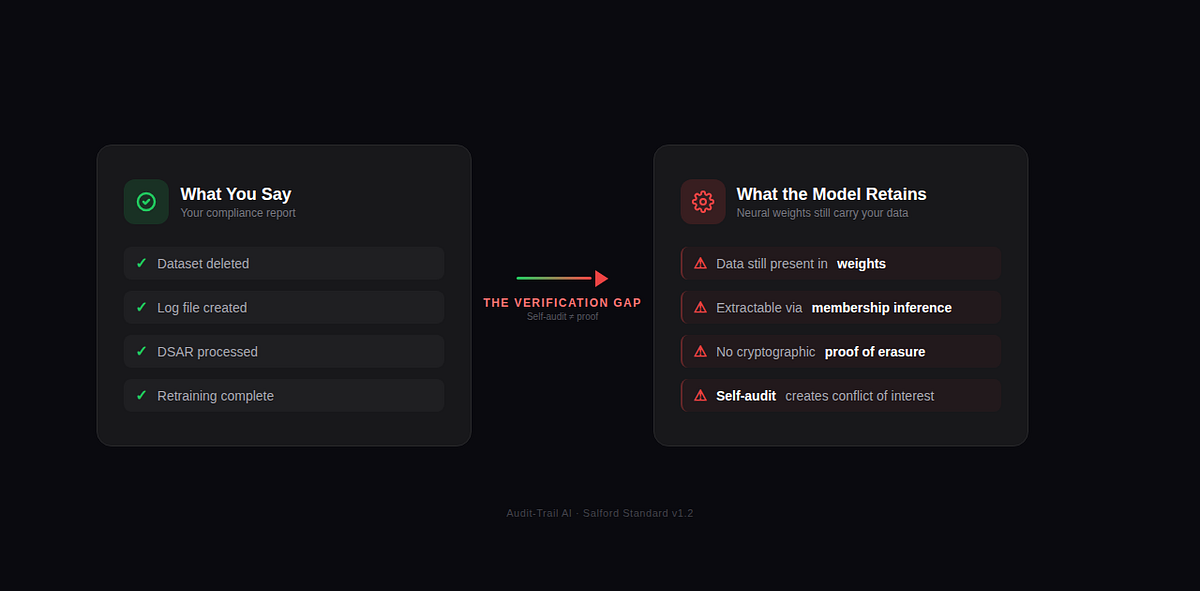The width and height of the screenshot is (1200, 591).
Task: Click the Audit-Trail AI Salford Standard footer
Action: coord(600,513)
